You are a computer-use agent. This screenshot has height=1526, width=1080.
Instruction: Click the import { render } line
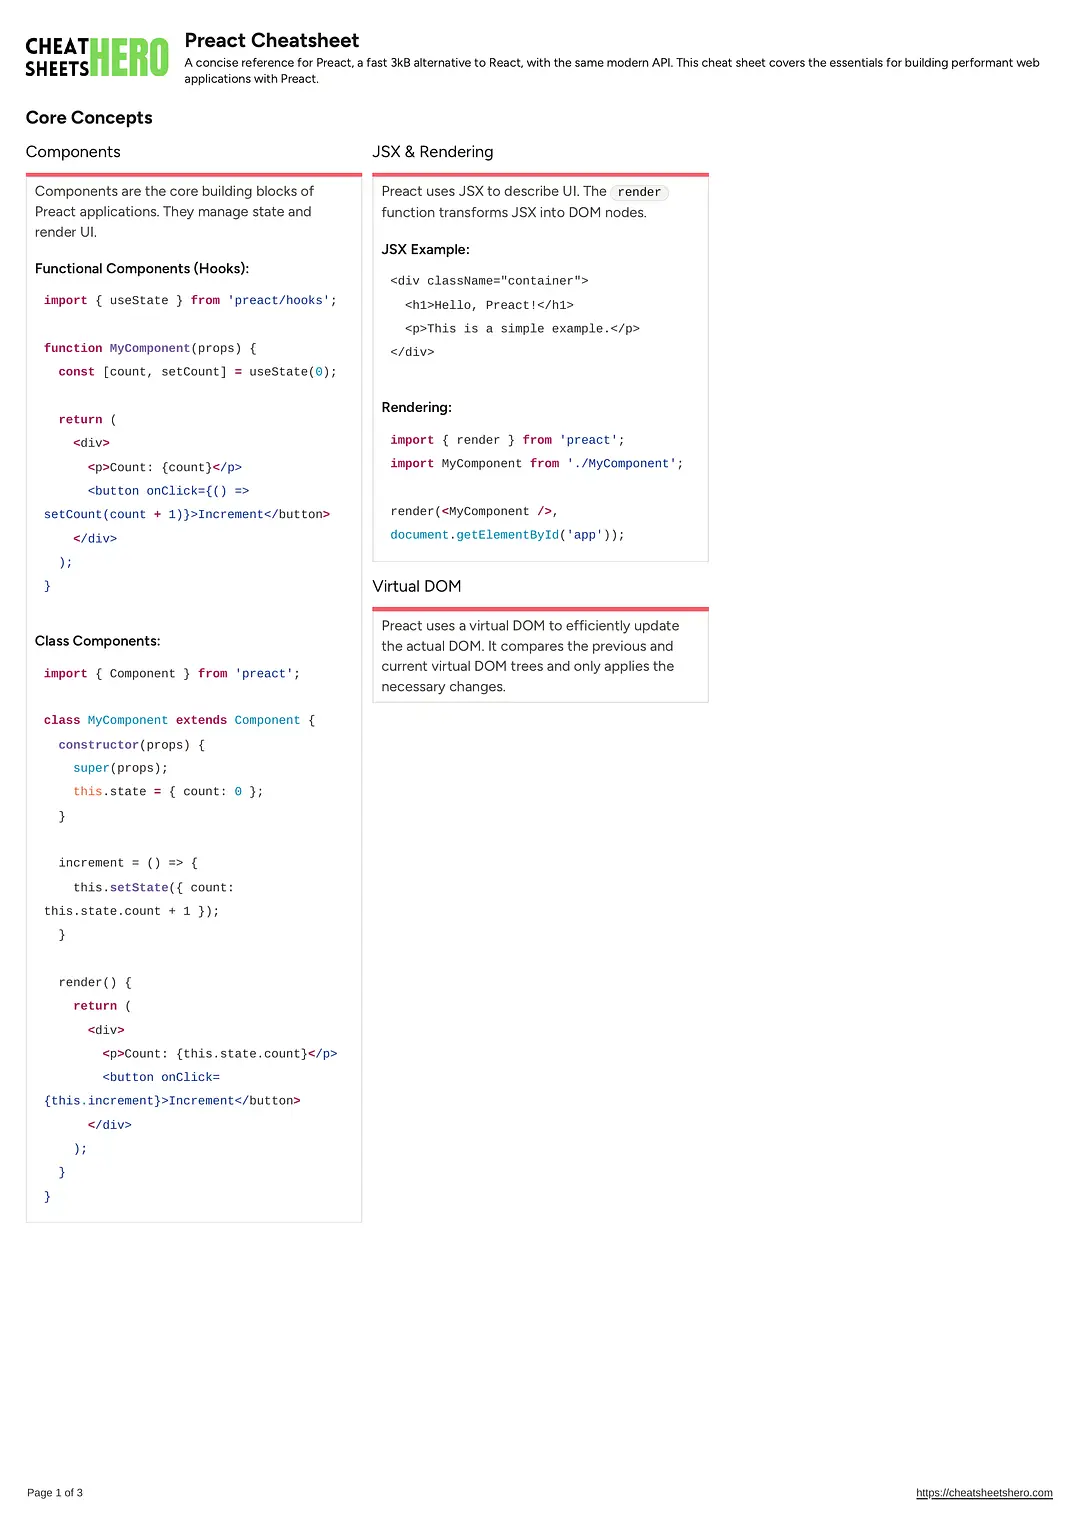coord(507,440)
